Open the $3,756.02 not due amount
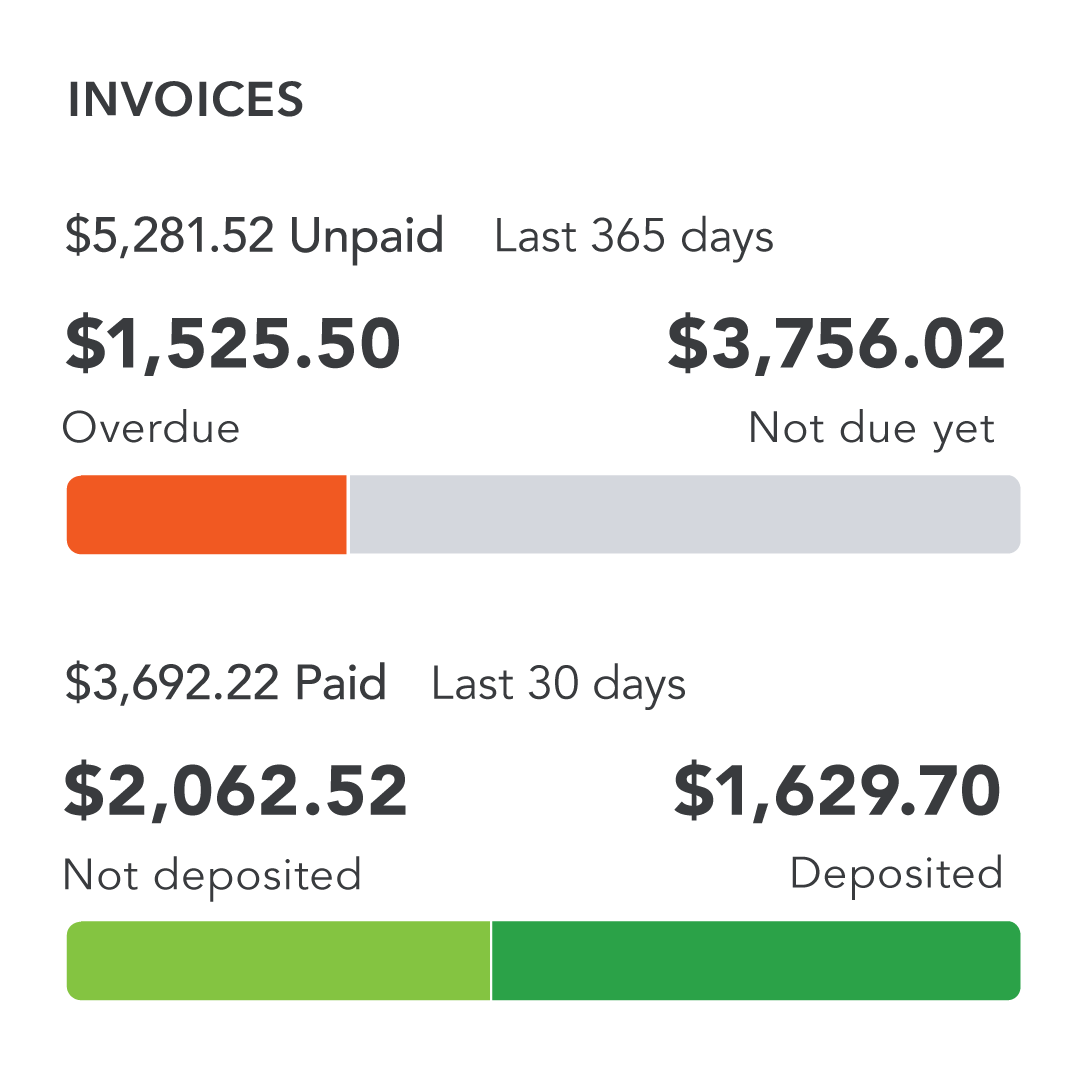The height and width of the screenshot is (1080, 1087). [x=836, y=345]
